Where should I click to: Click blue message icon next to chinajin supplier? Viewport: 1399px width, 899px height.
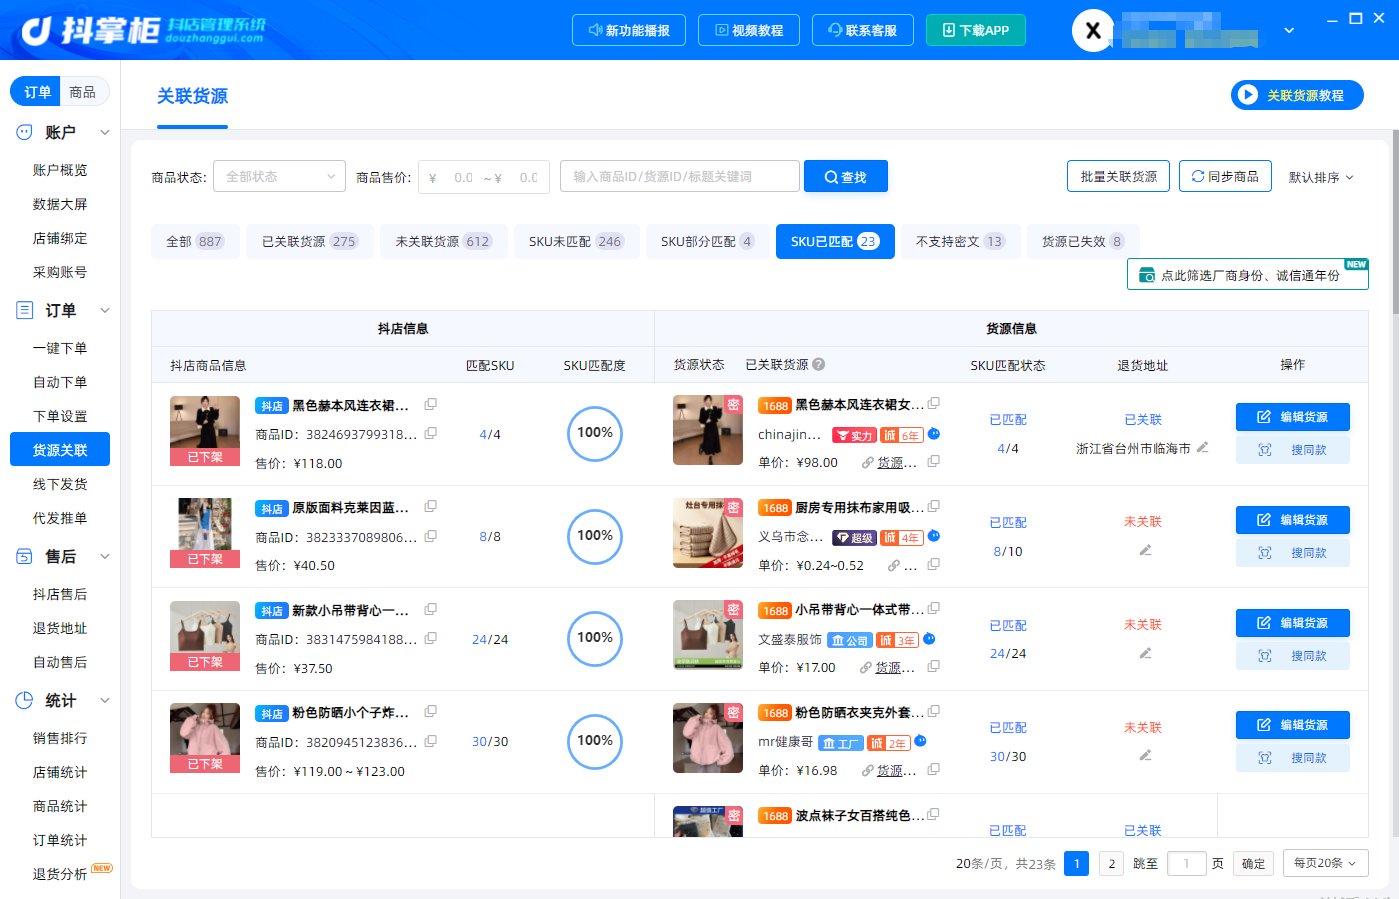point(934,434)
